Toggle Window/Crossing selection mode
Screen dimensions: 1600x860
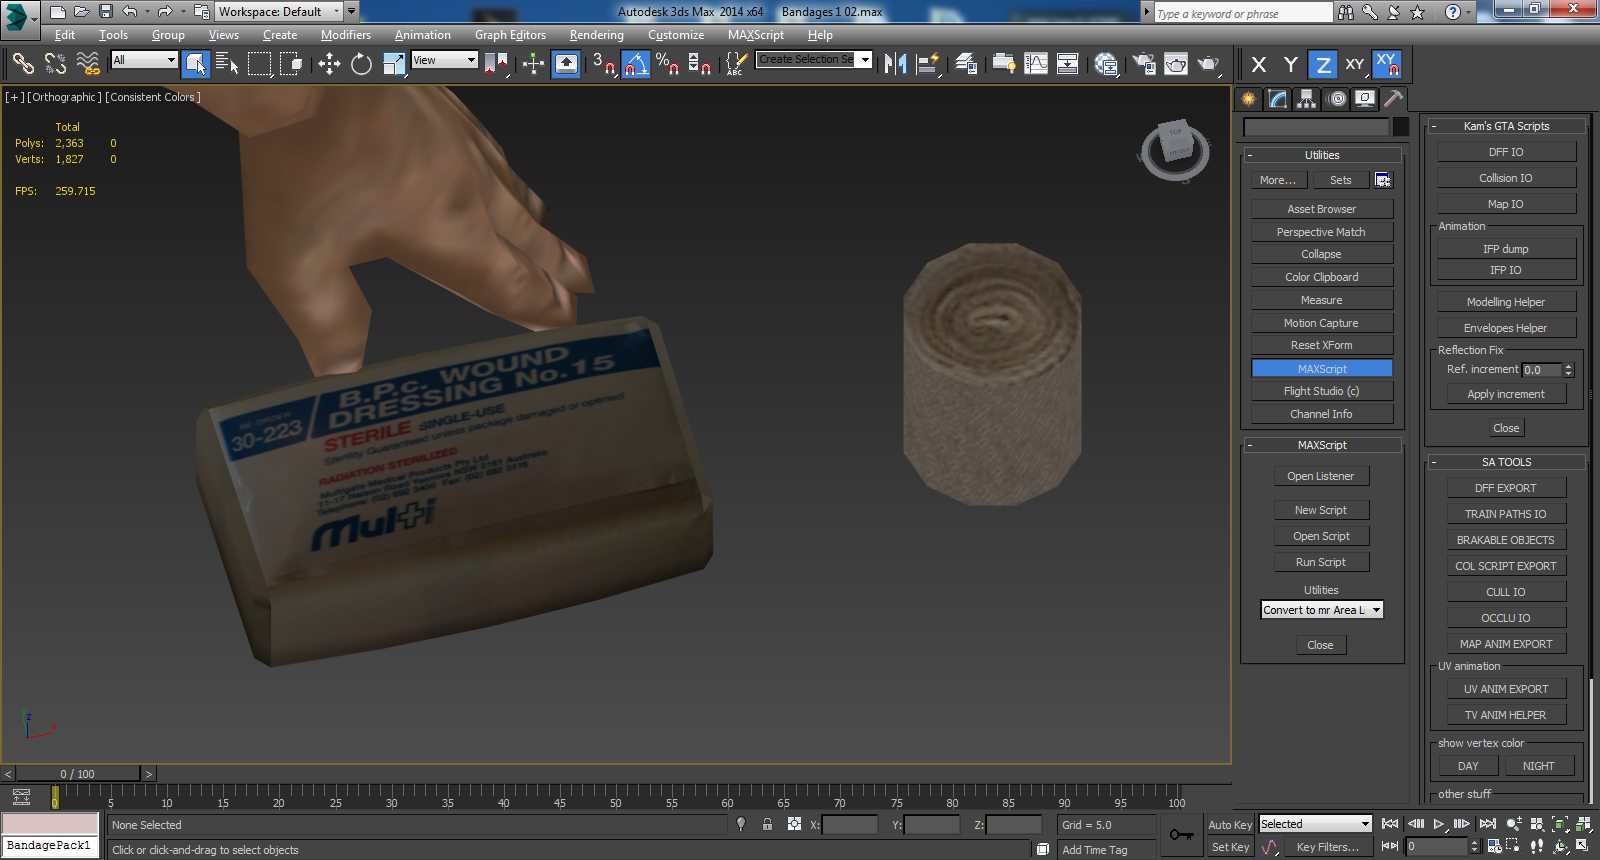coord(291,64)
